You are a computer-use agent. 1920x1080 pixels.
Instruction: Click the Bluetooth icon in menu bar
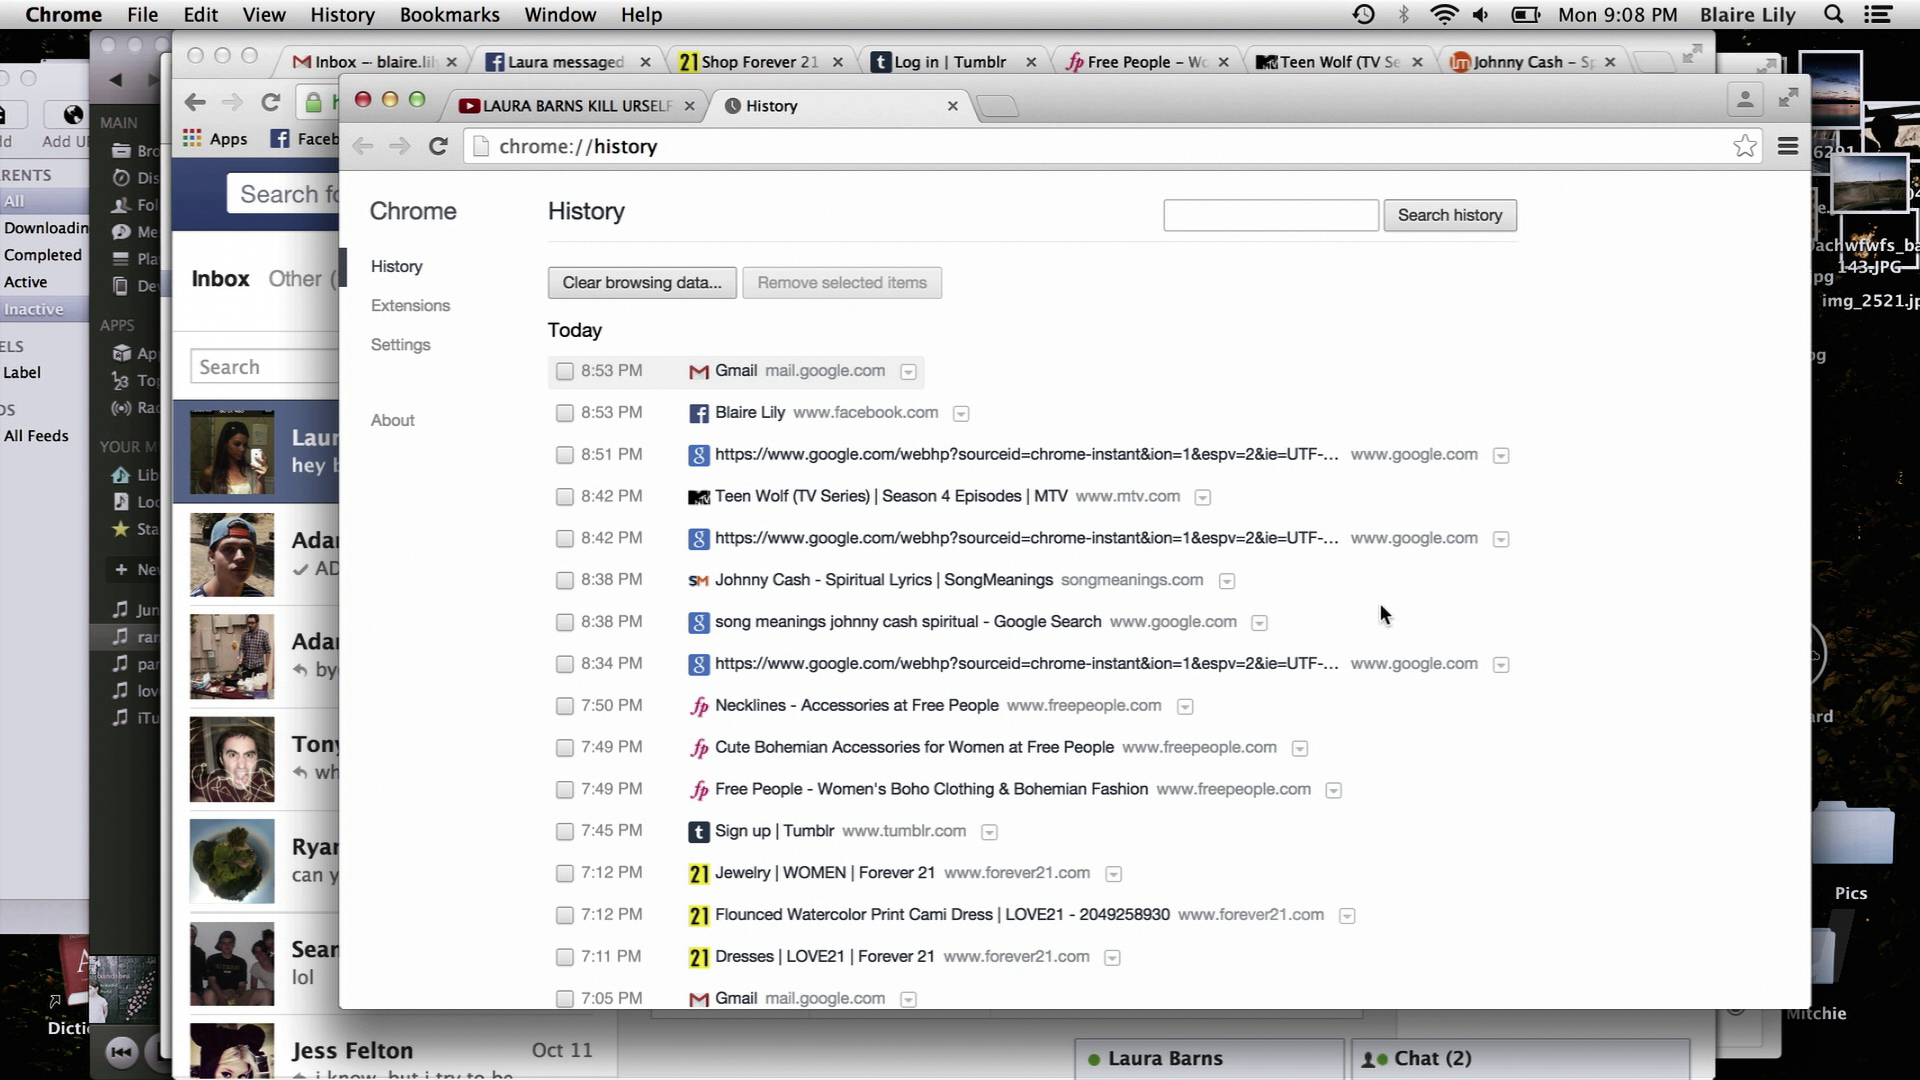pos(1404,15)
